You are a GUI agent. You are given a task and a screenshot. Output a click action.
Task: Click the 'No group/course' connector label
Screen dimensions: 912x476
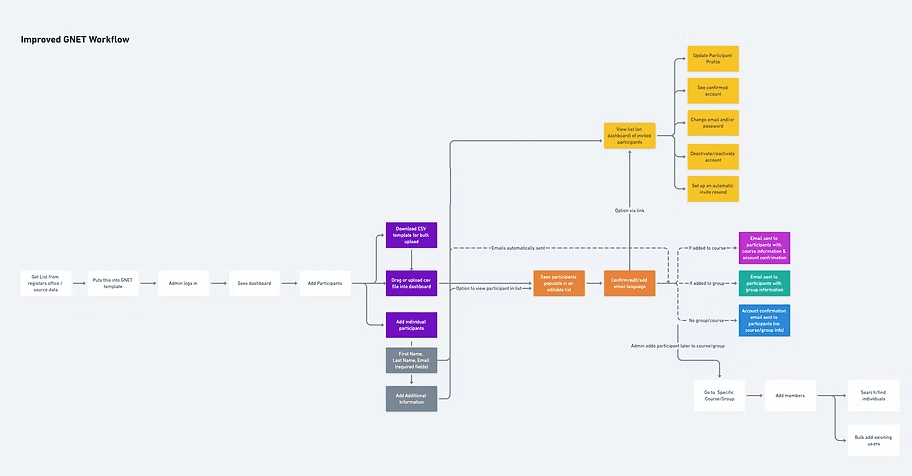pyautogui.click(x=706, y=321)
